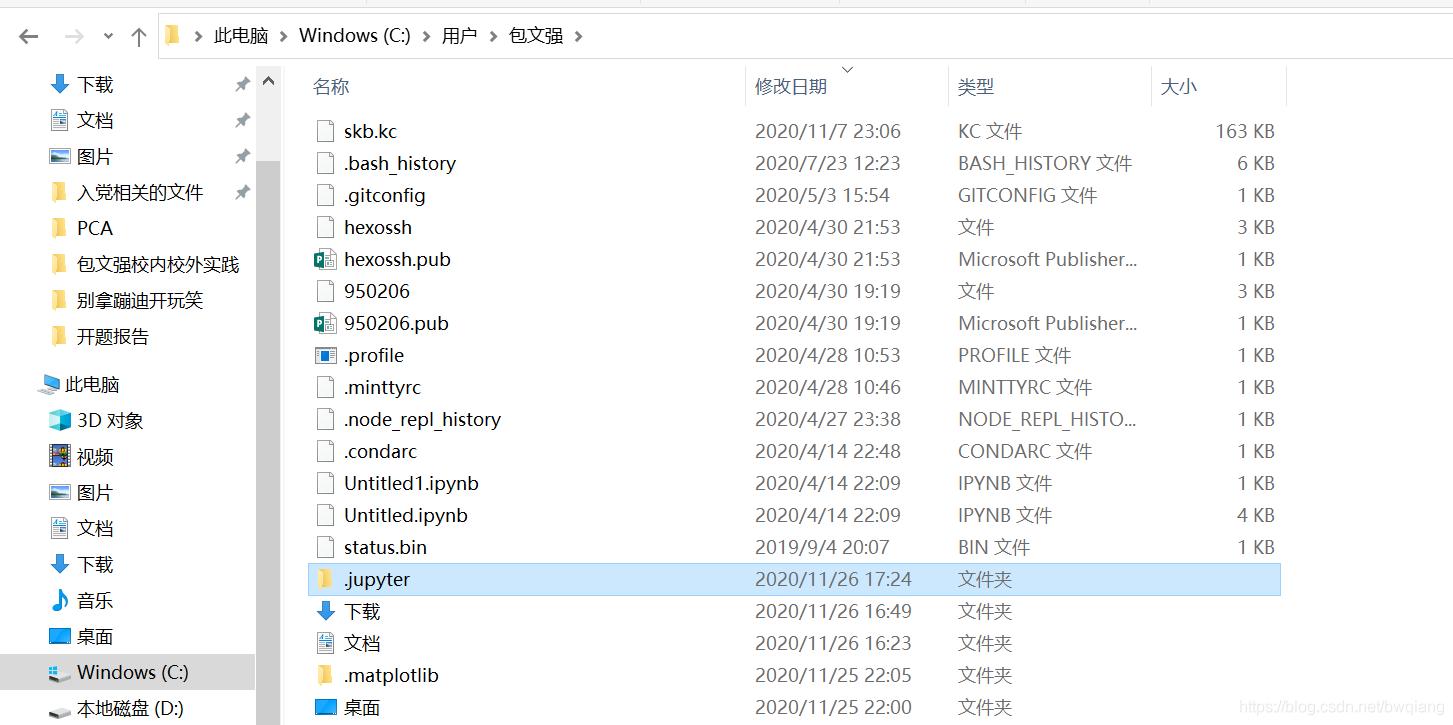Screen dimensions: 1453x725
Task: Select the .bash_history file
Action: [x=400, y=163]
